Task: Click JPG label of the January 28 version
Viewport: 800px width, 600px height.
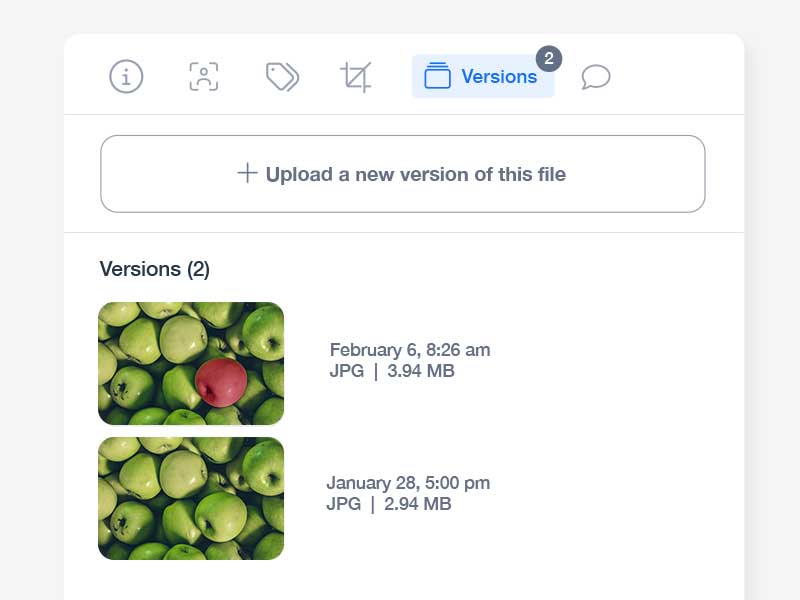Action: click(x=343, y=504)
